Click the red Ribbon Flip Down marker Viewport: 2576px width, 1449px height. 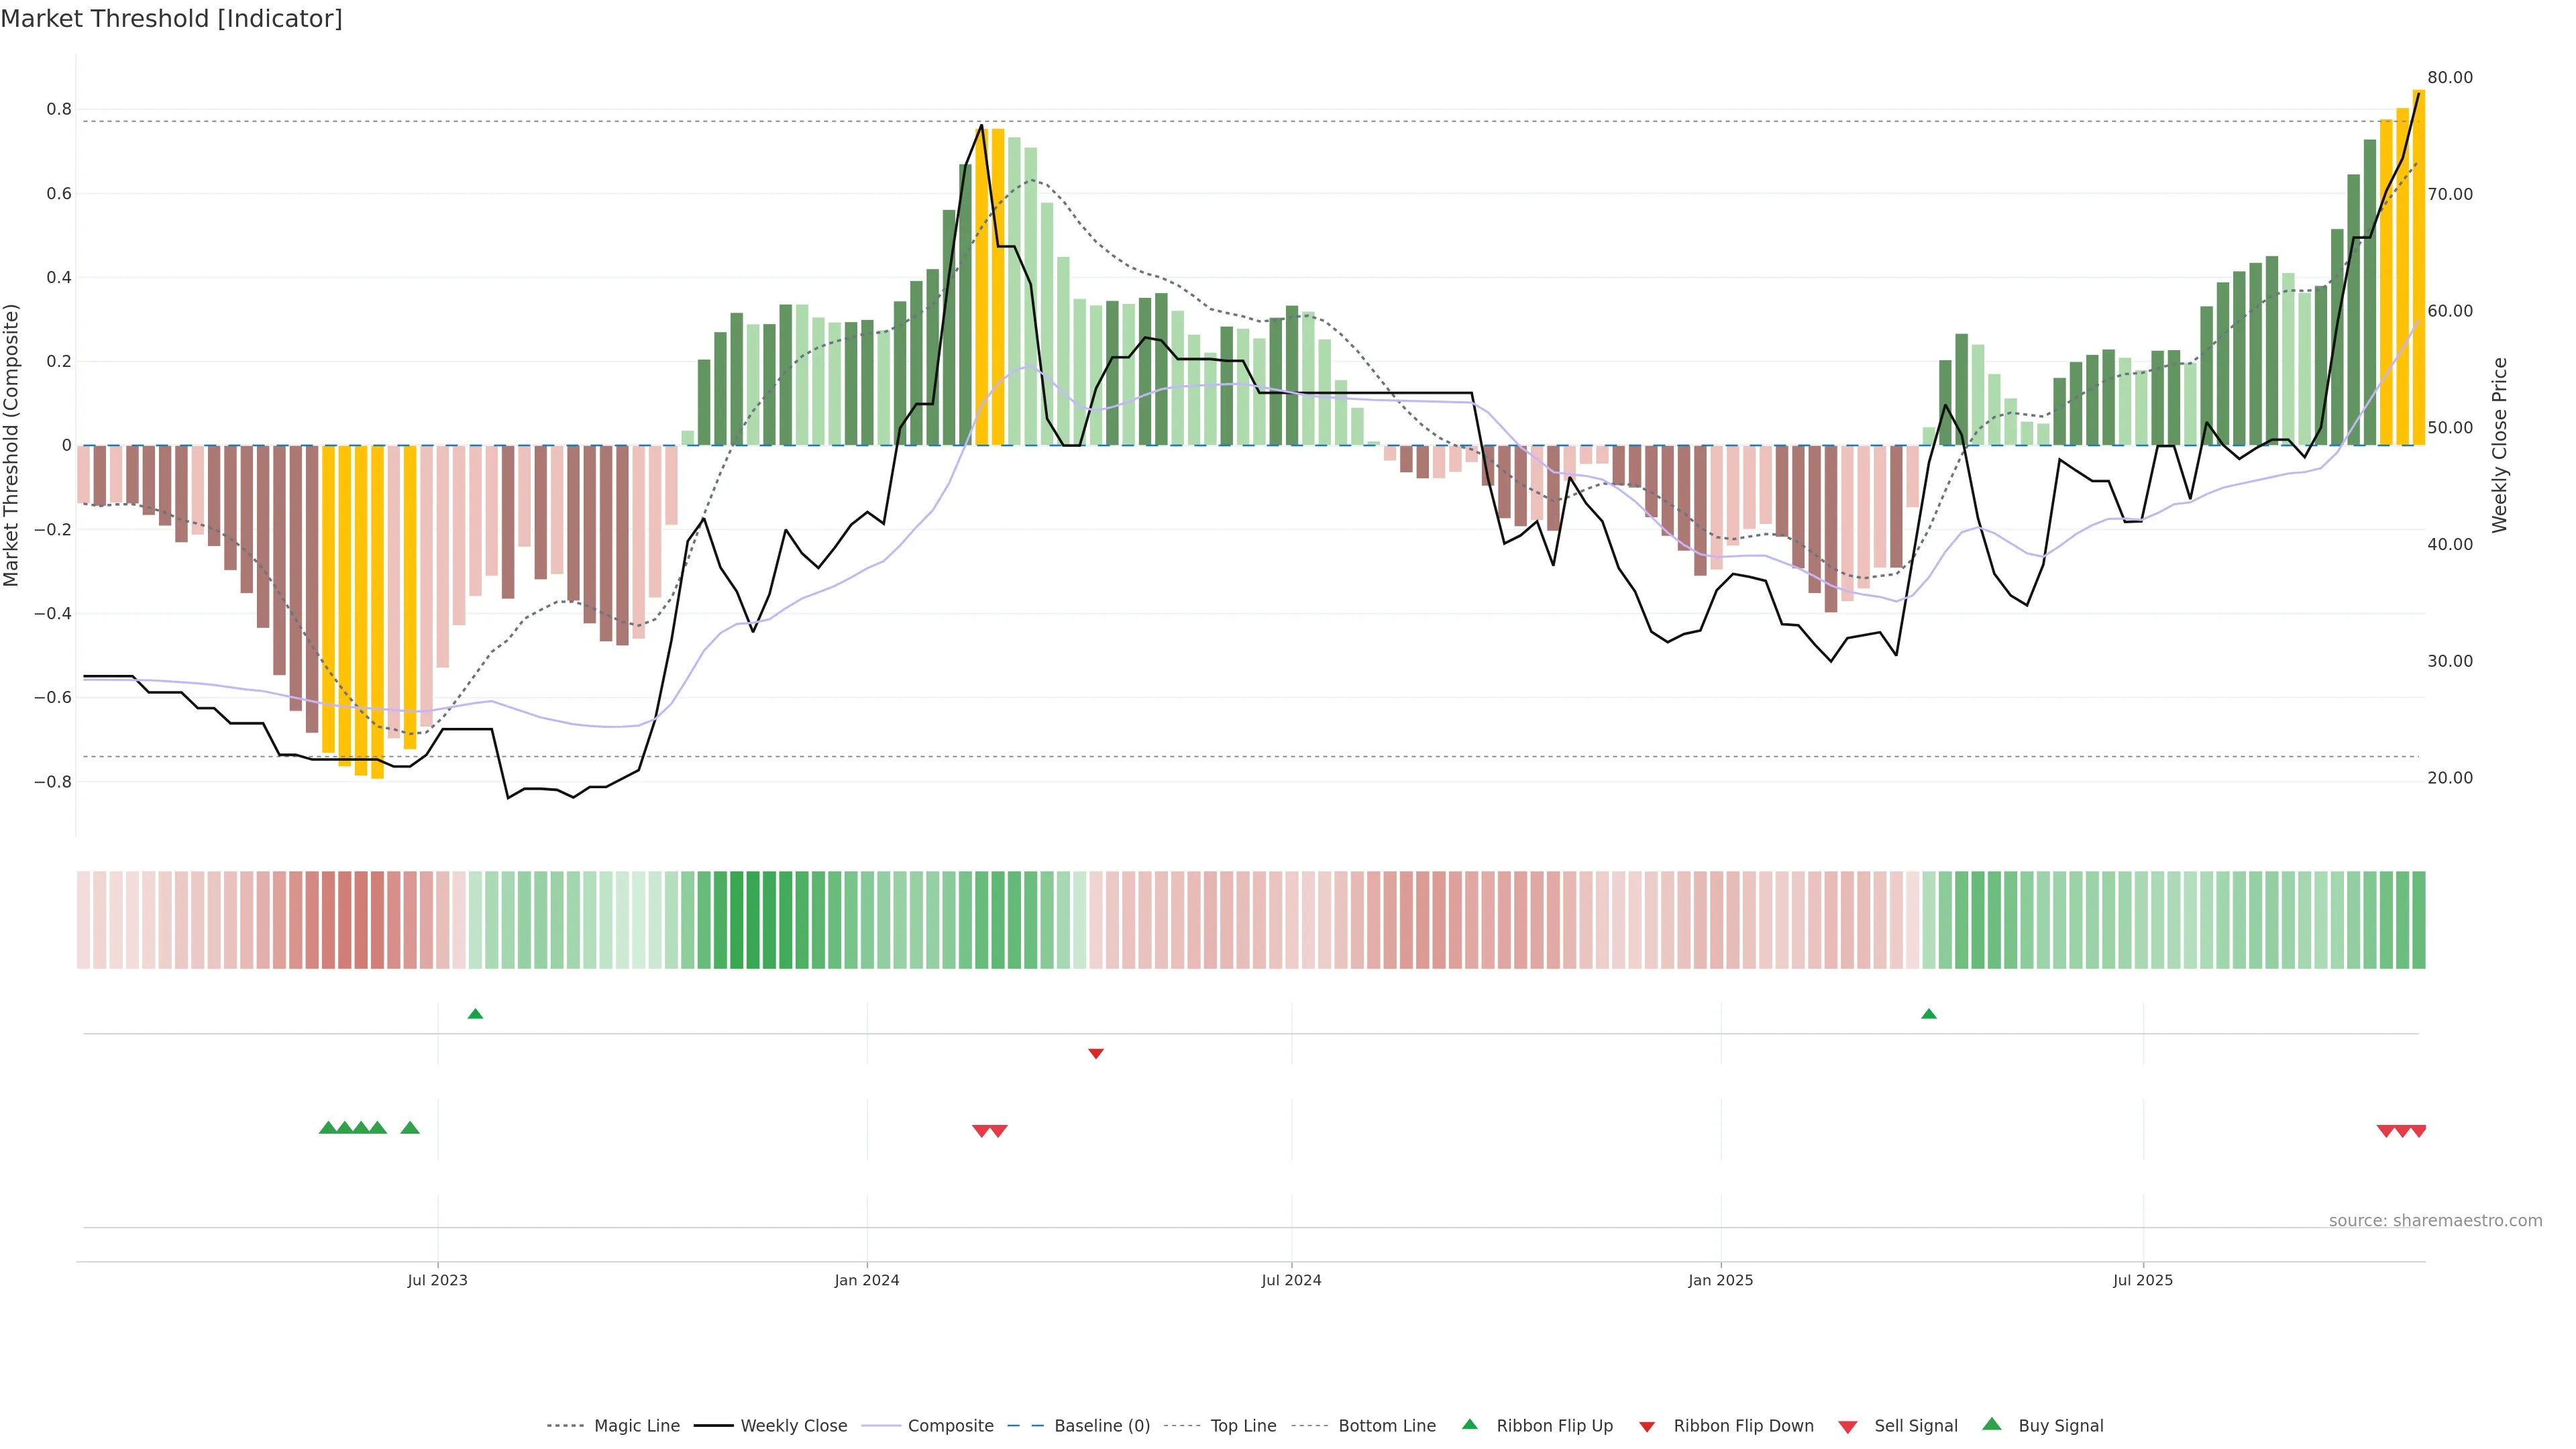(x=1096, y=1053)
